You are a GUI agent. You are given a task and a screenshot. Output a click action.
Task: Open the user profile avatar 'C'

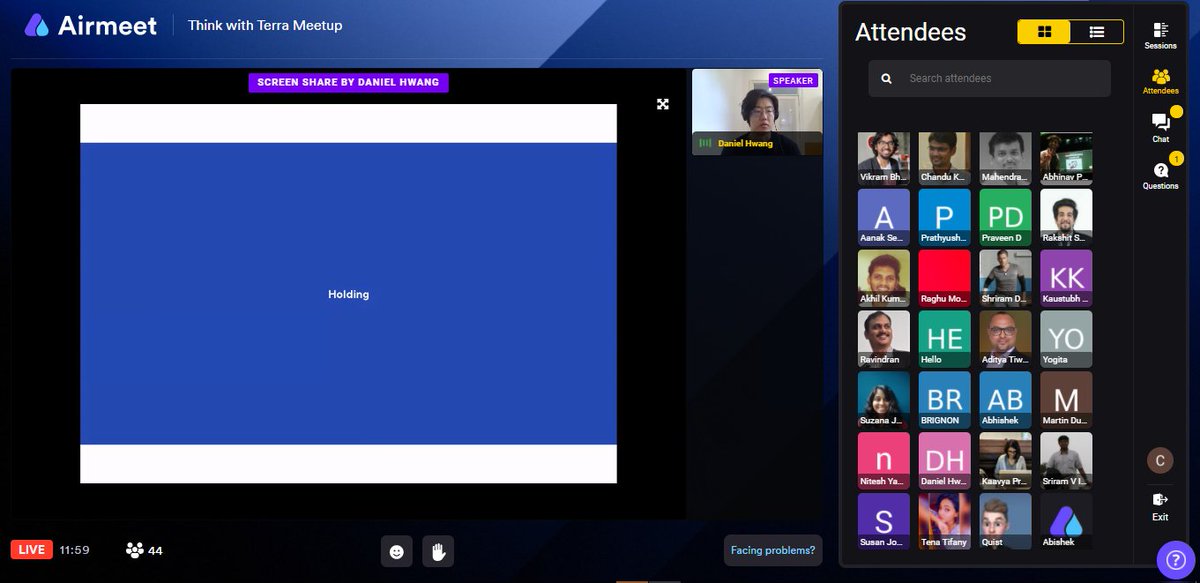1159,460
